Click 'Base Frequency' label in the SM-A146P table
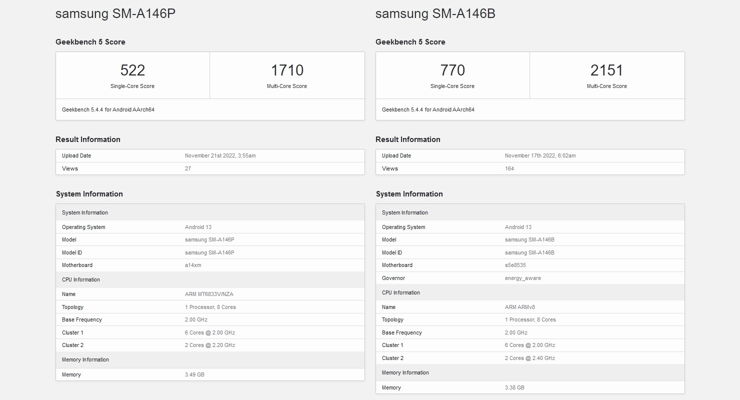 [x=82, y=320]
